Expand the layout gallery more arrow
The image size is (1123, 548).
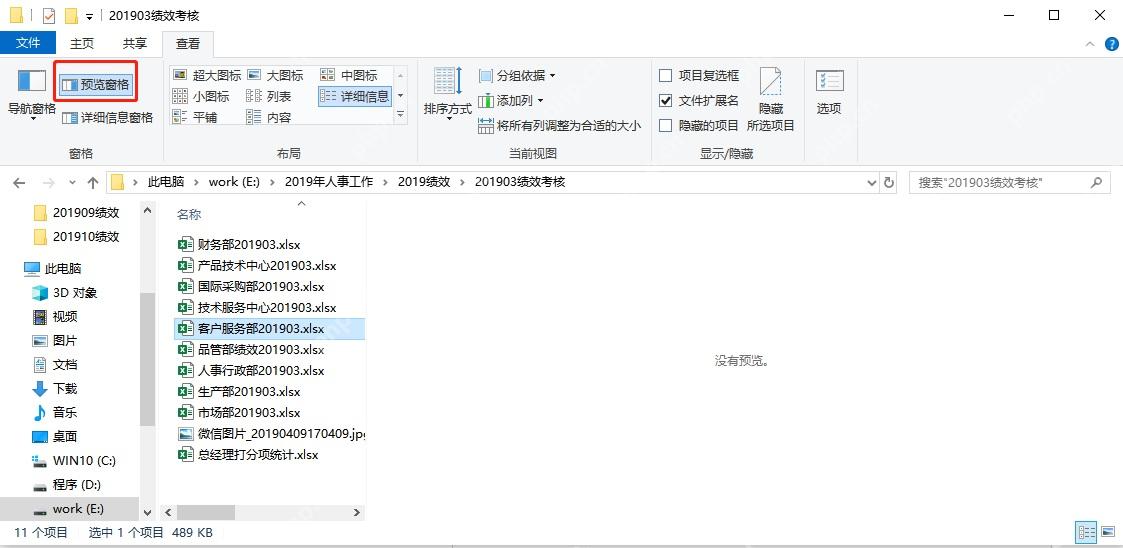(400, 115)
